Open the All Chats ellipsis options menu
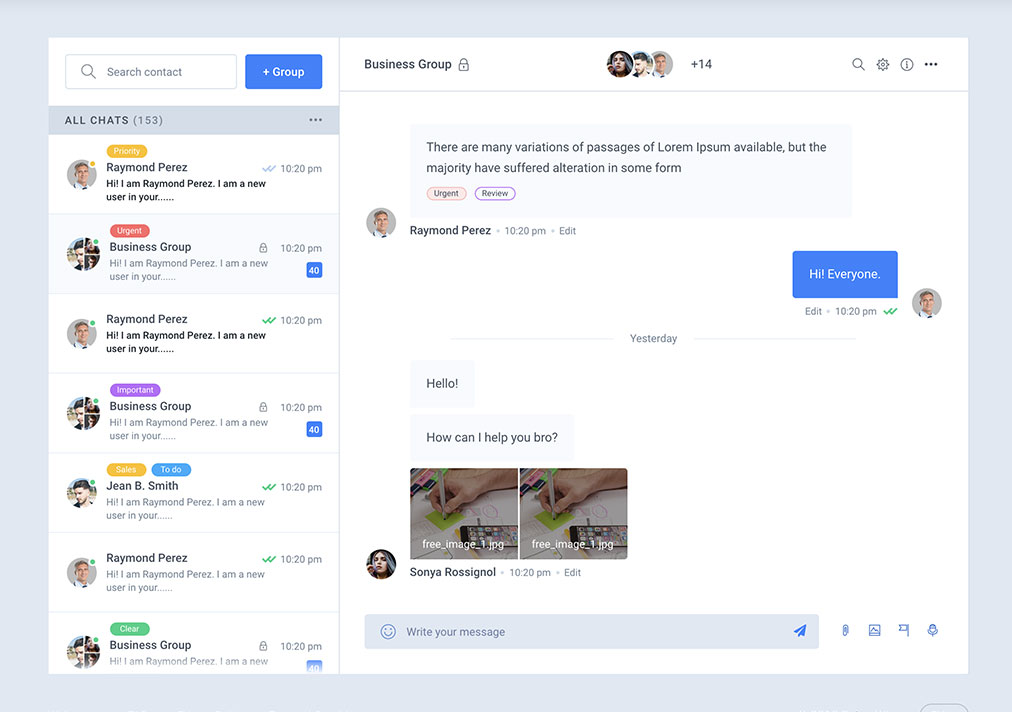 pyautogui.click(x=316, y=119)
